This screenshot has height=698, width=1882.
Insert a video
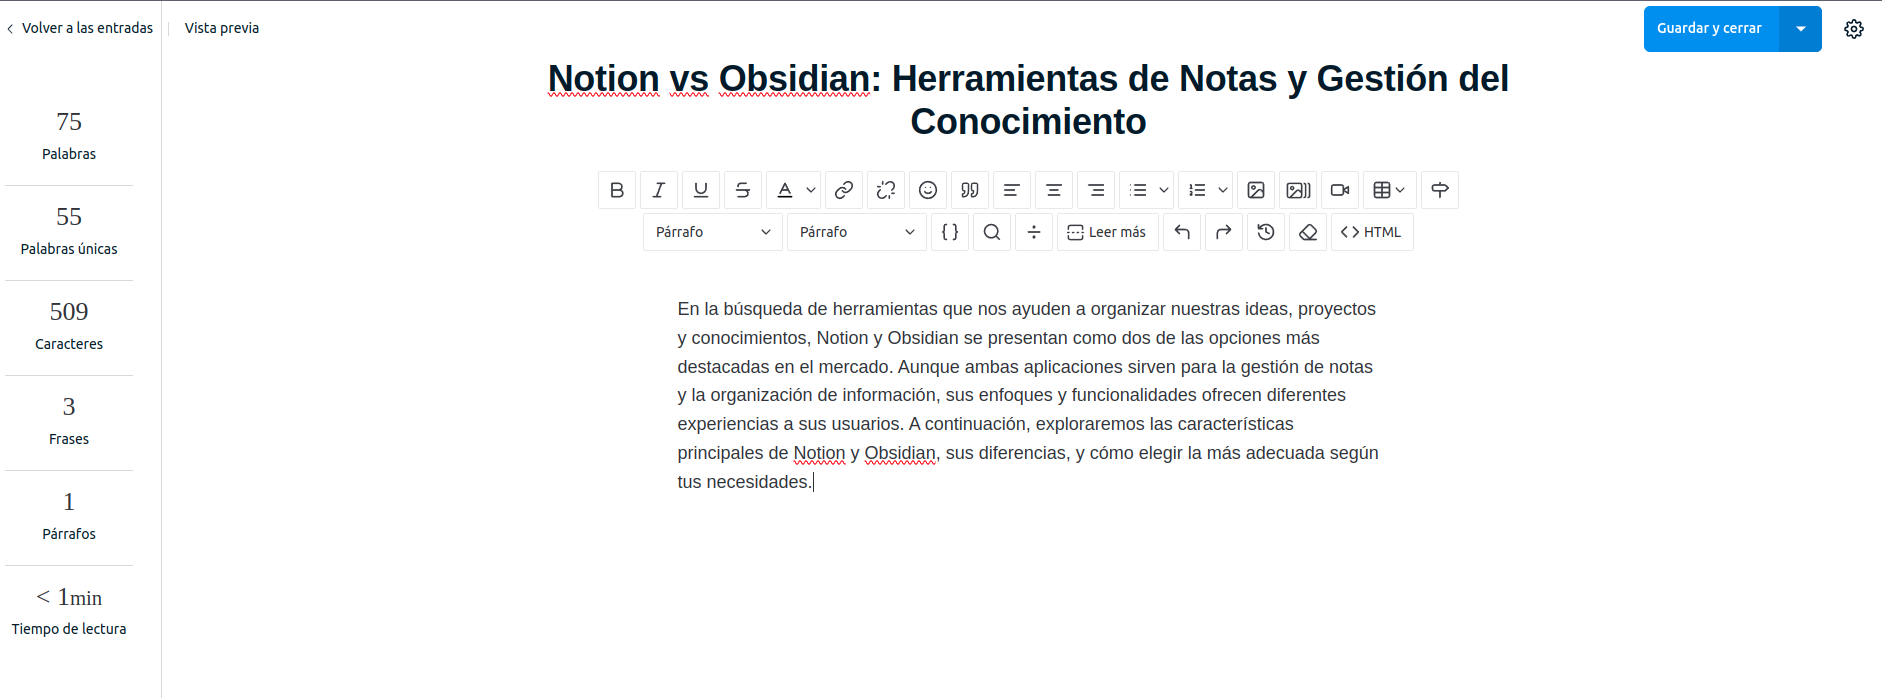point(1341,190)
